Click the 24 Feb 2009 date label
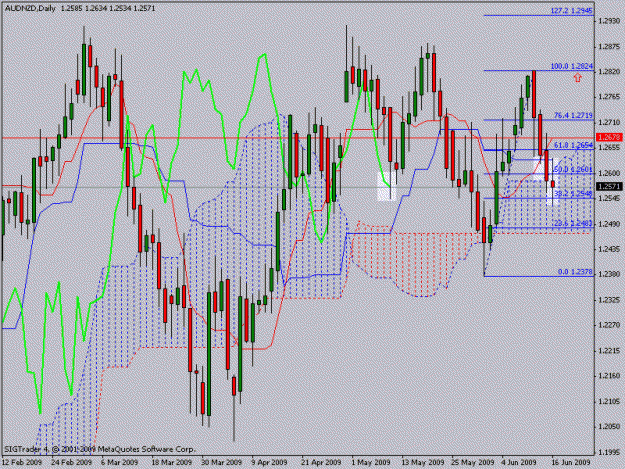Screen dimensions: 625x469 point(72,462)
